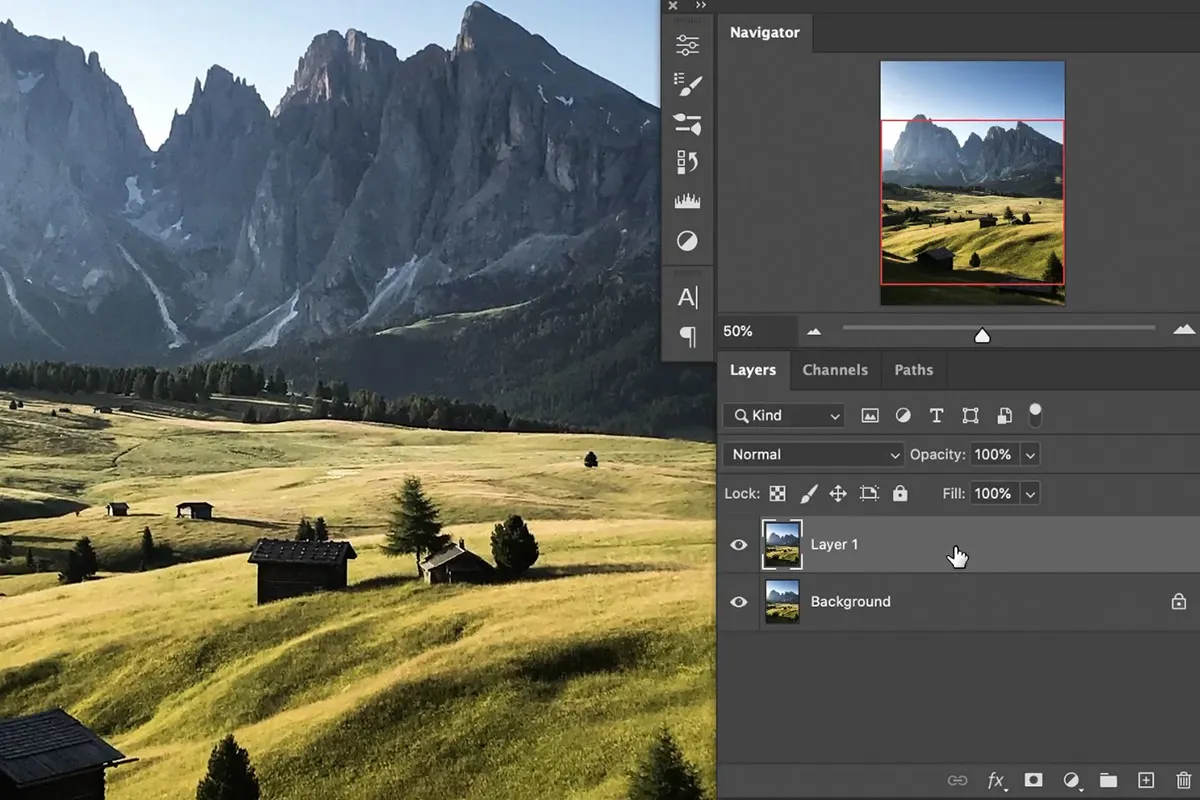Click the Navigator zoom percentage field
This screenshot has height=800, width=1200.
click(x=755, y=331)
